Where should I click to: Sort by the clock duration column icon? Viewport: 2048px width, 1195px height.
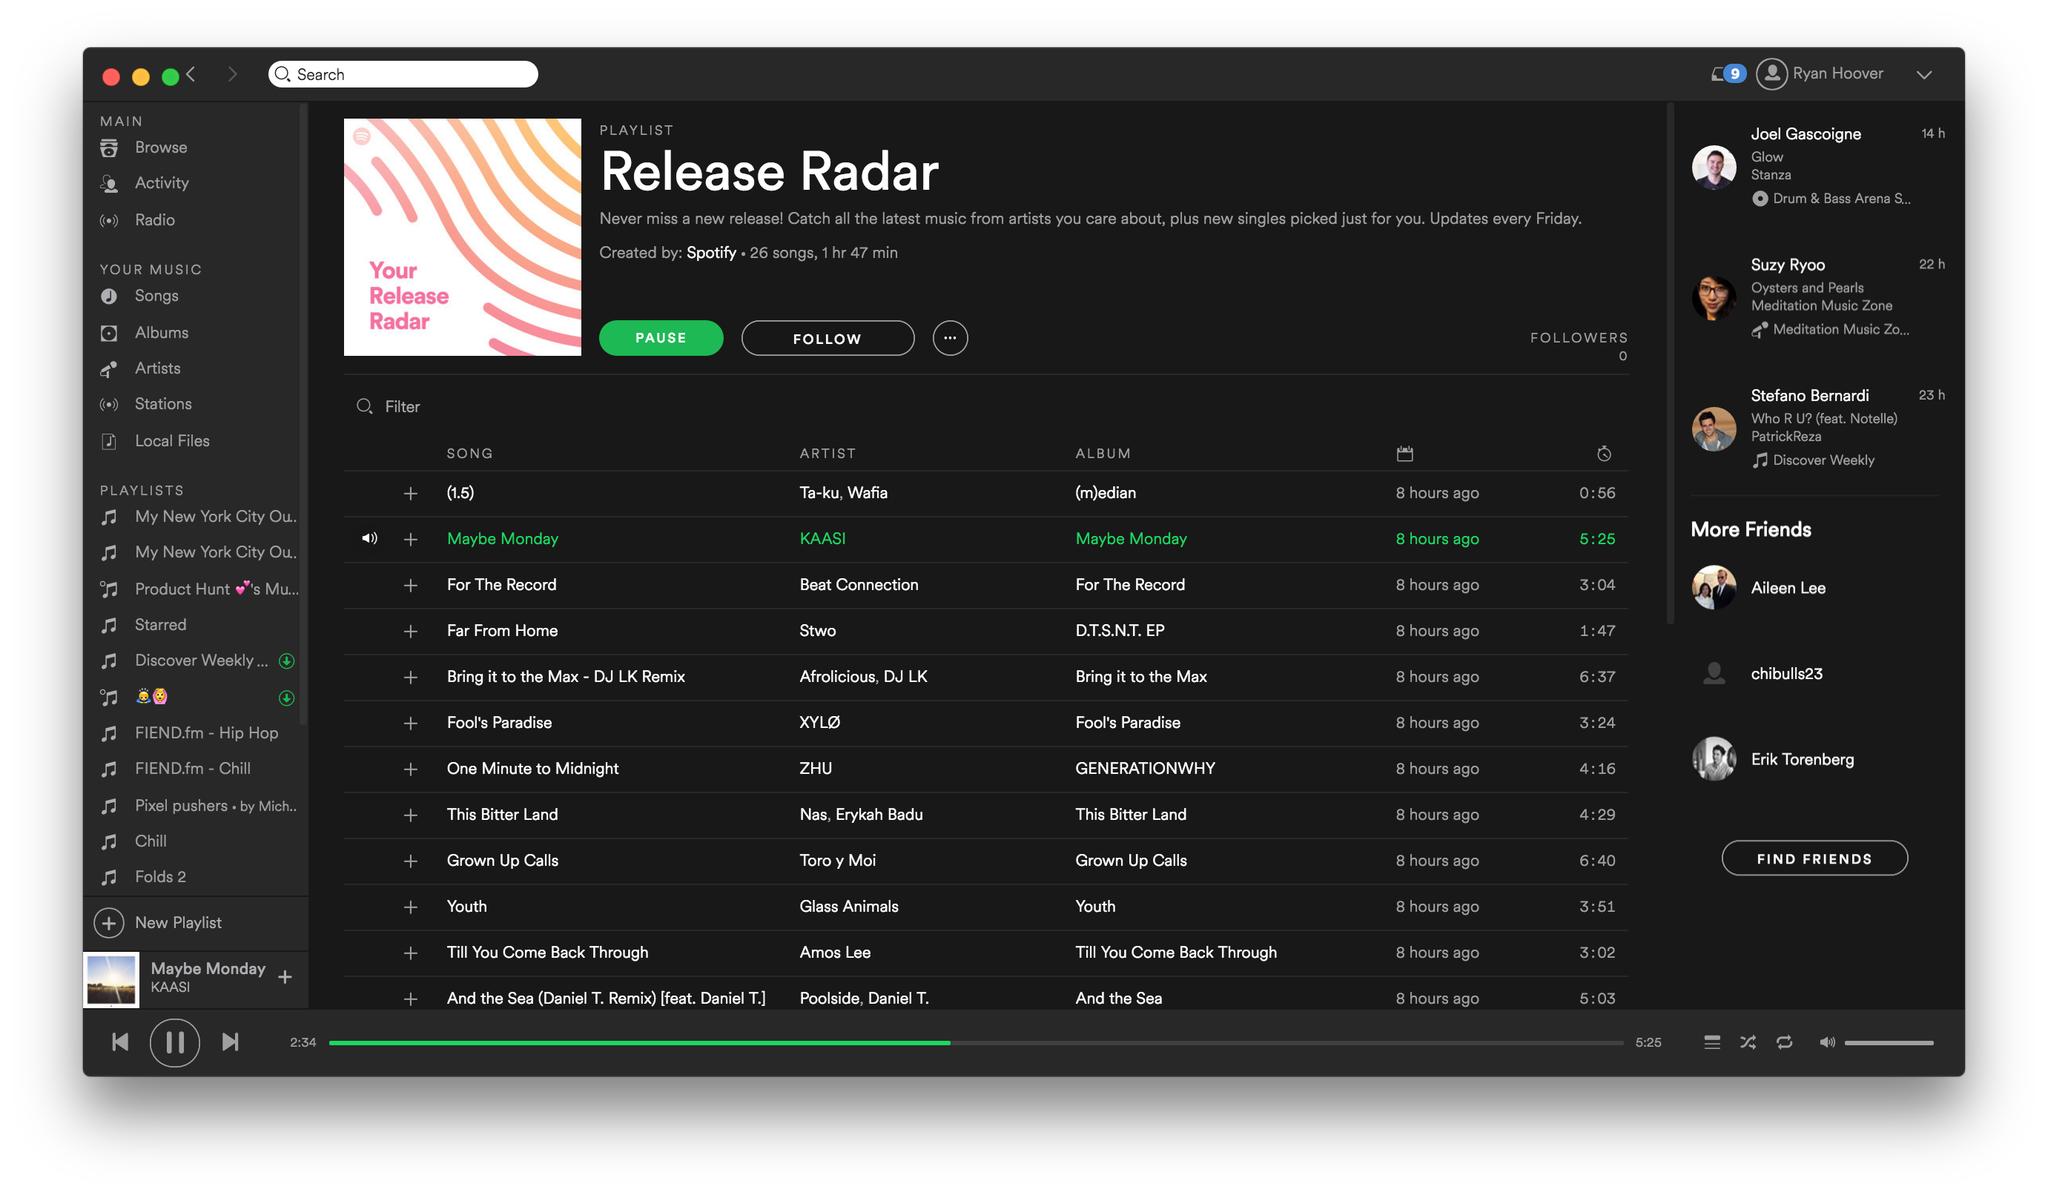point(1604,454)
